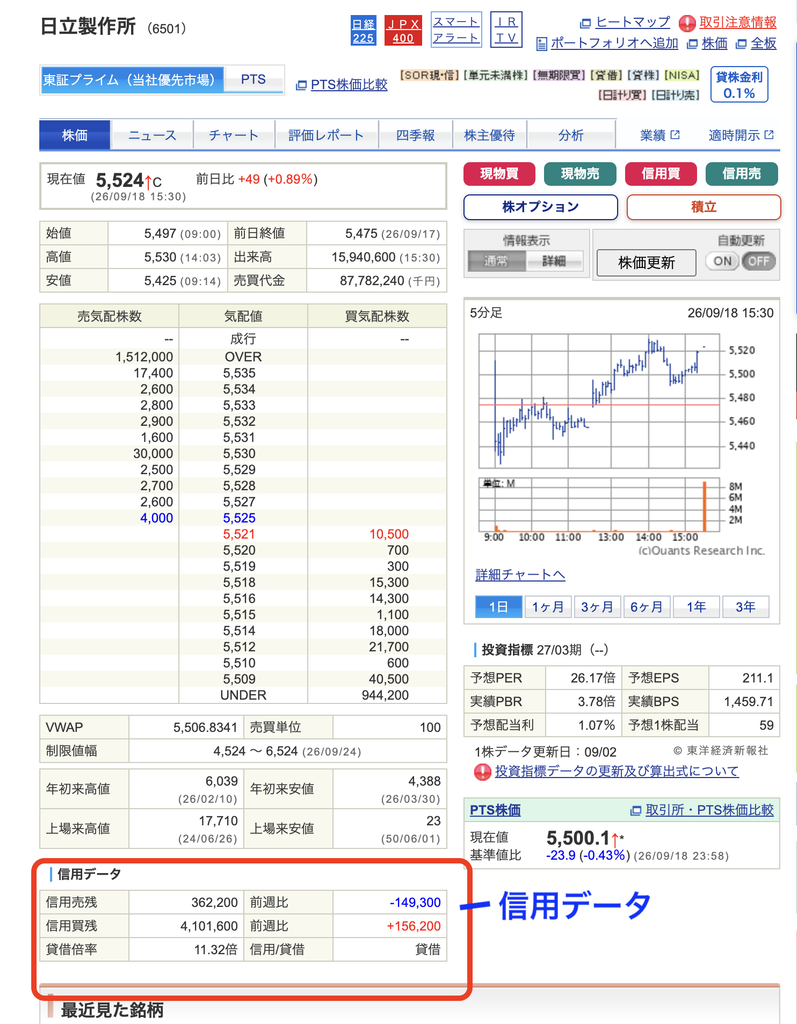Viewport: 797px width, 1024px height.
Task: Click the VWAP value 5,506.8341
Action: click(205, 728)
